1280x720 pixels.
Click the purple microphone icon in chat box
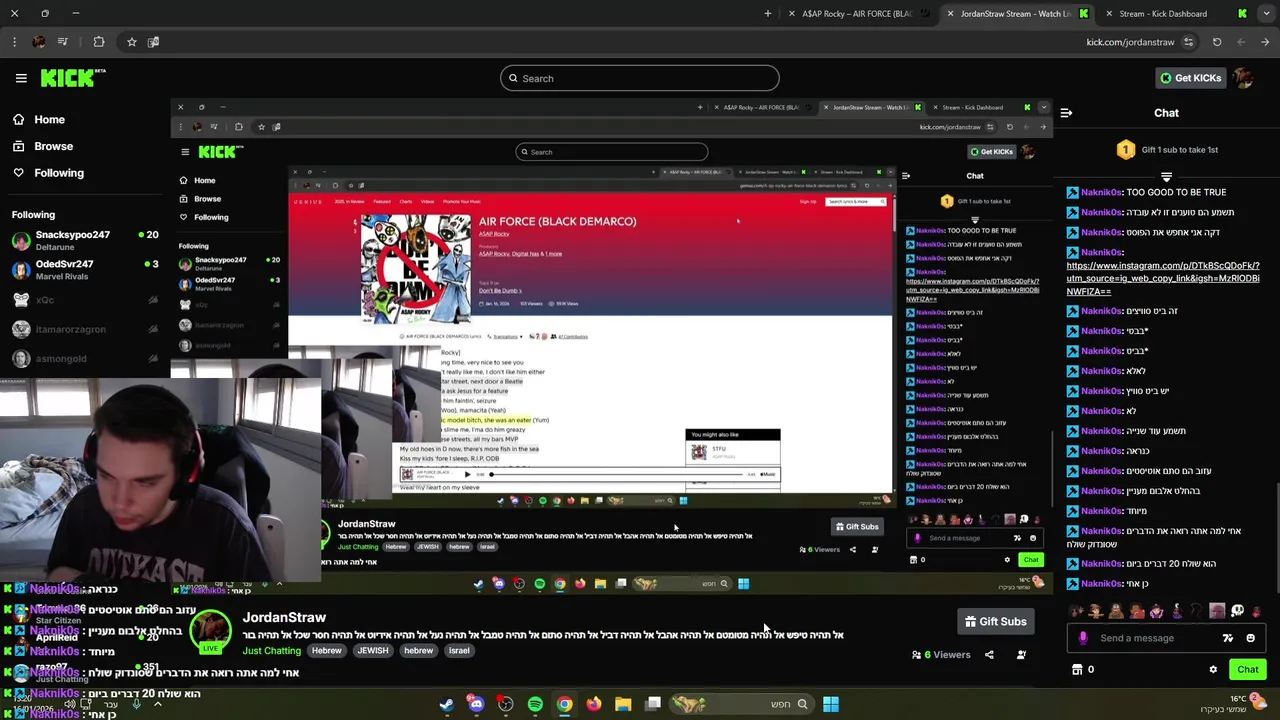coord(1083,638)
